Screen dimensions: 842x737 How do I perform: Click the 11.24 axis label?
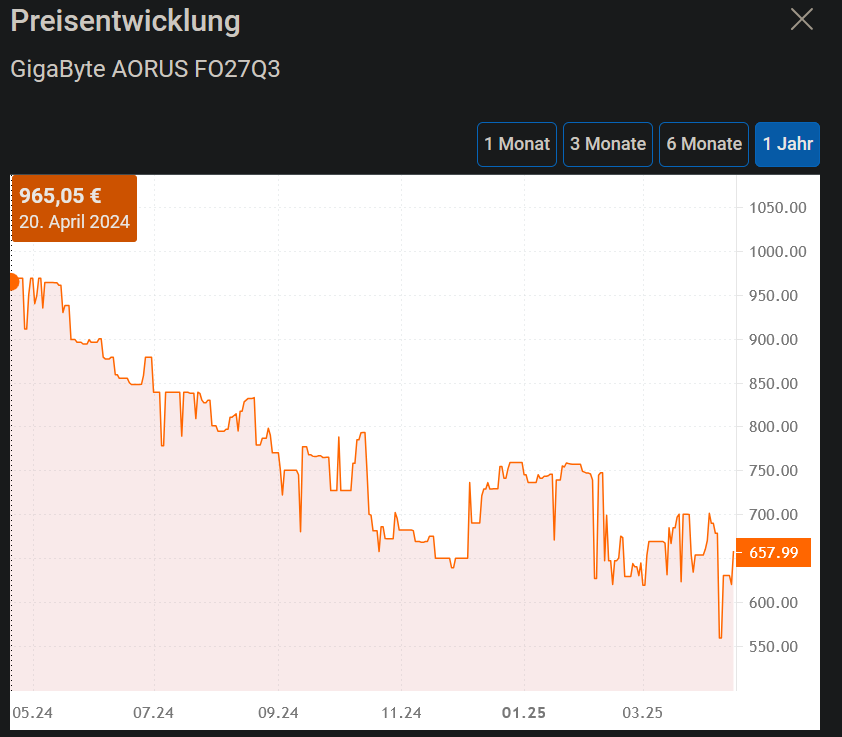400,713
